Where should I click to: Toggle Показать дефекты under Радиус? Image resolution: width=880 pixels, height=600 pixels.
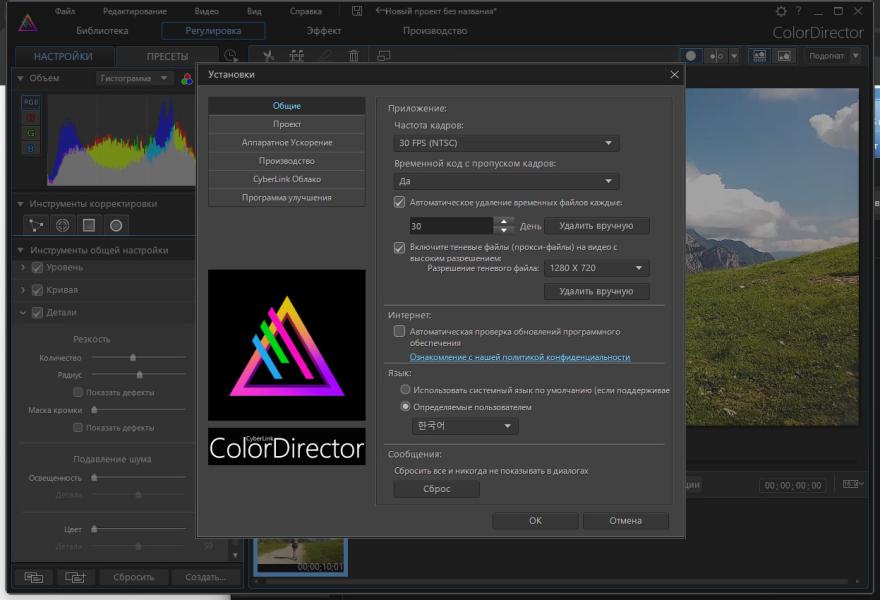point(77,392)
